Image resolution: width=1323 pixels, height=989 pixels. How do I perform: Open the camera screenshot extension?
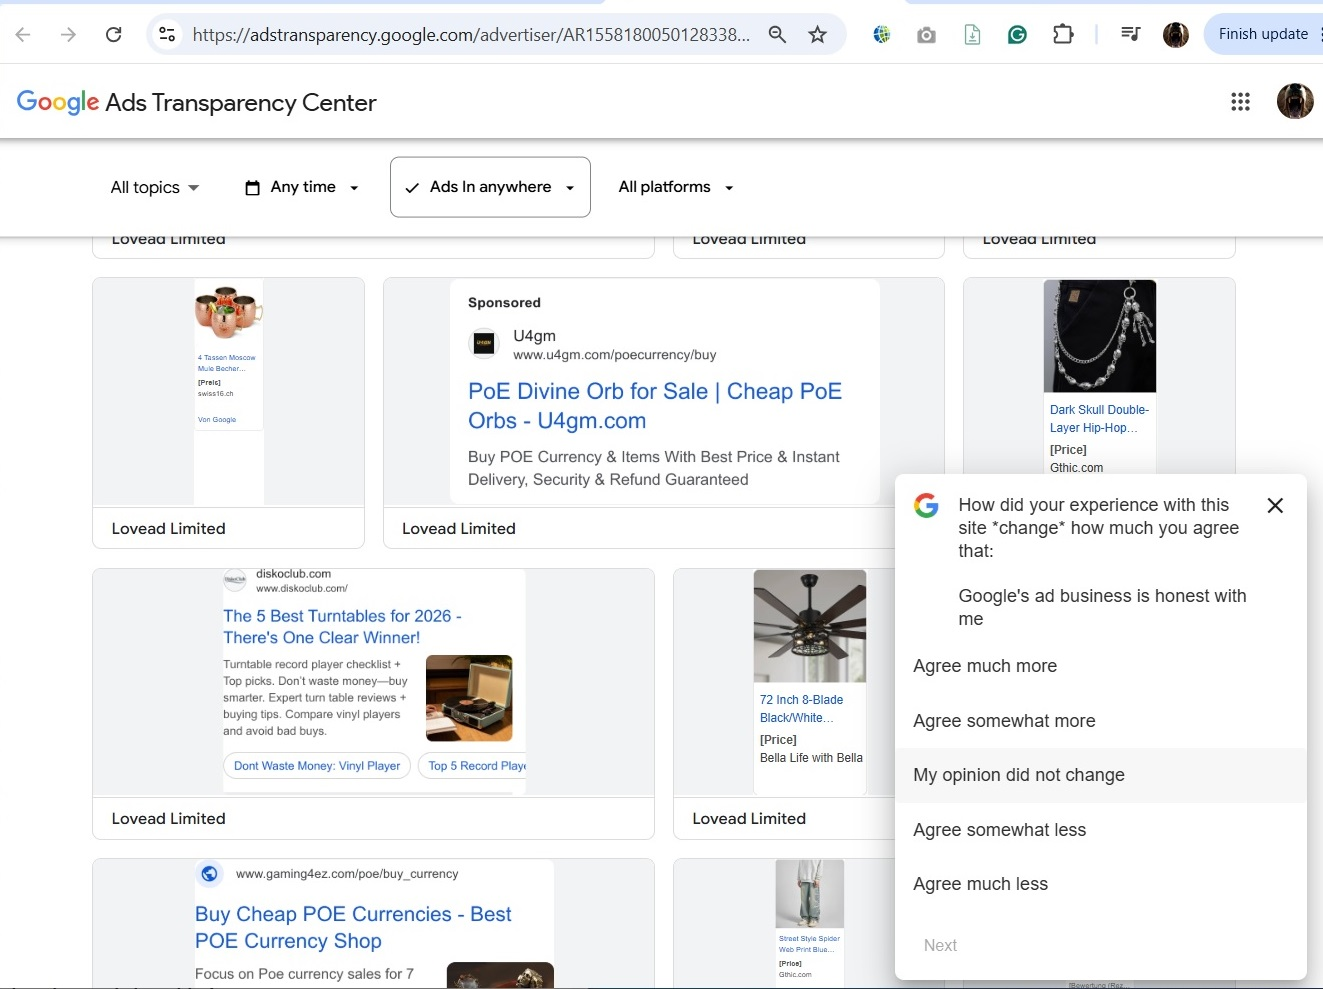926,35
